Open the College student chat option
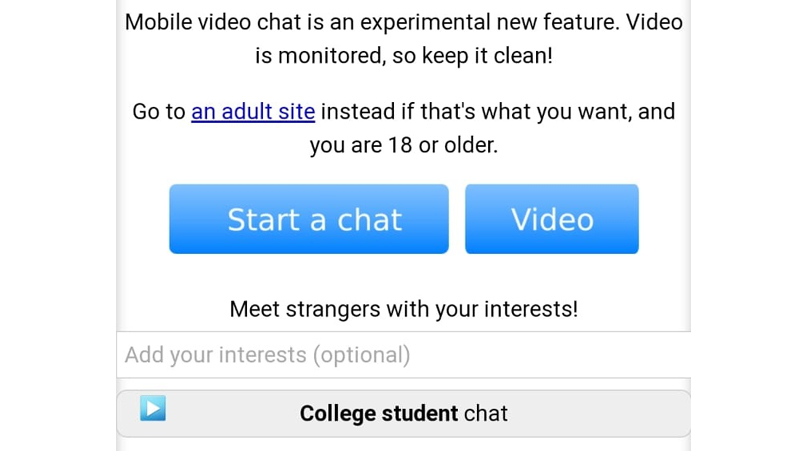Image resolution: width=800 pixels, height=451 pixels. [x=404, y=413]
